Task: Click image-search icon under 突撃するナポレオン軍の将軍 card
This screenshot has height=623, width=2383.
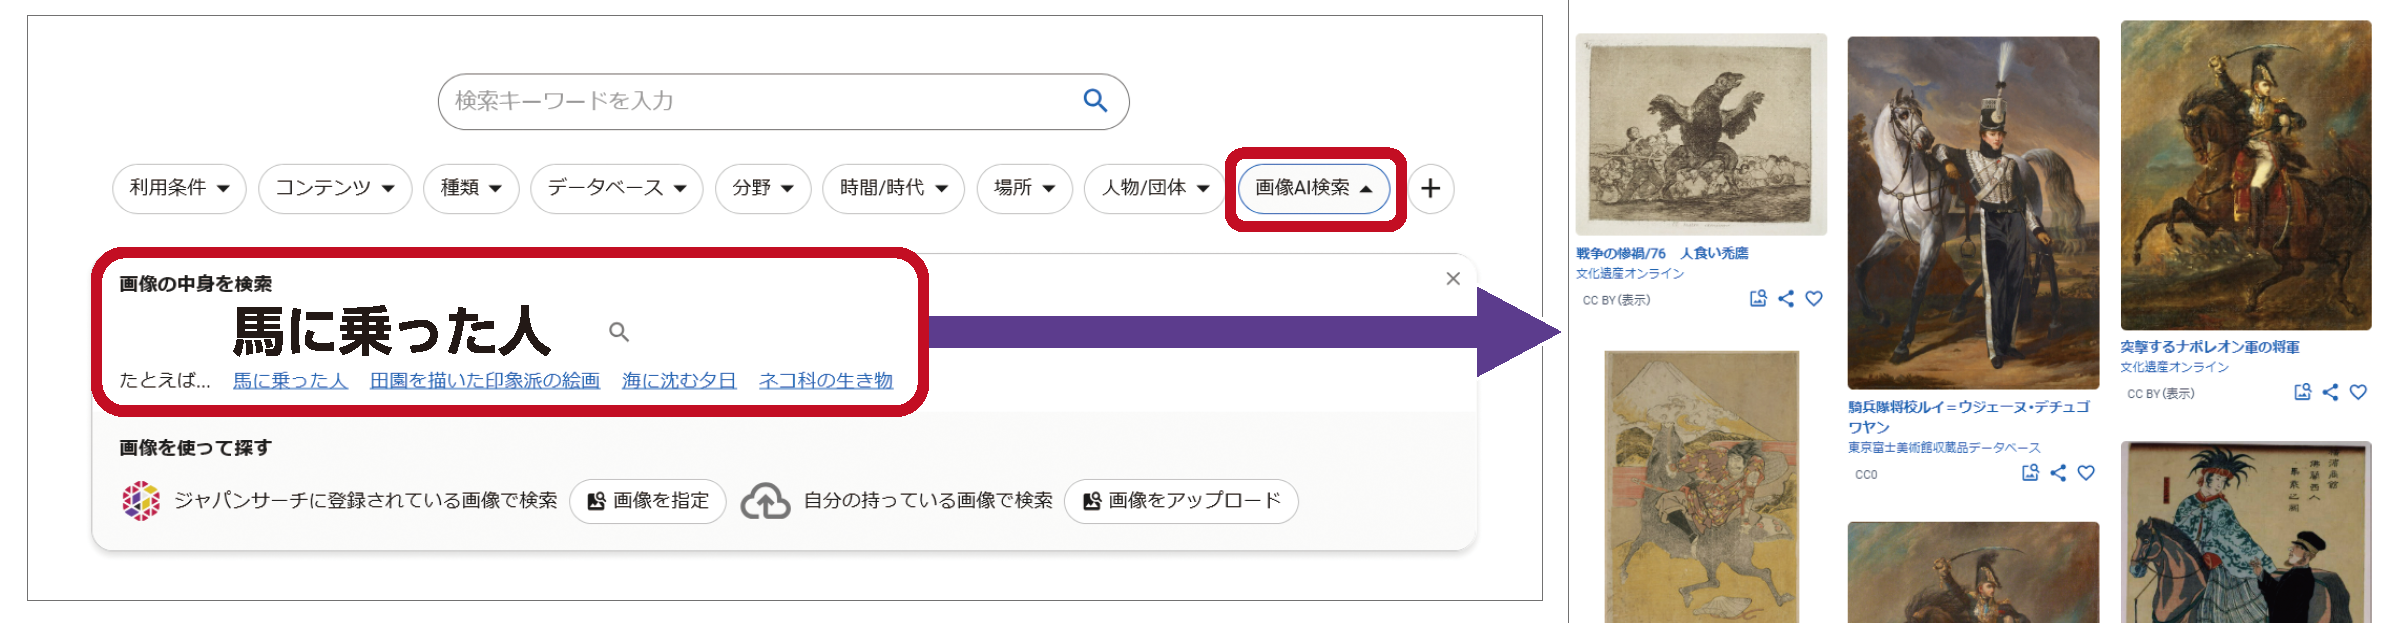Action: coord(2302,392)
